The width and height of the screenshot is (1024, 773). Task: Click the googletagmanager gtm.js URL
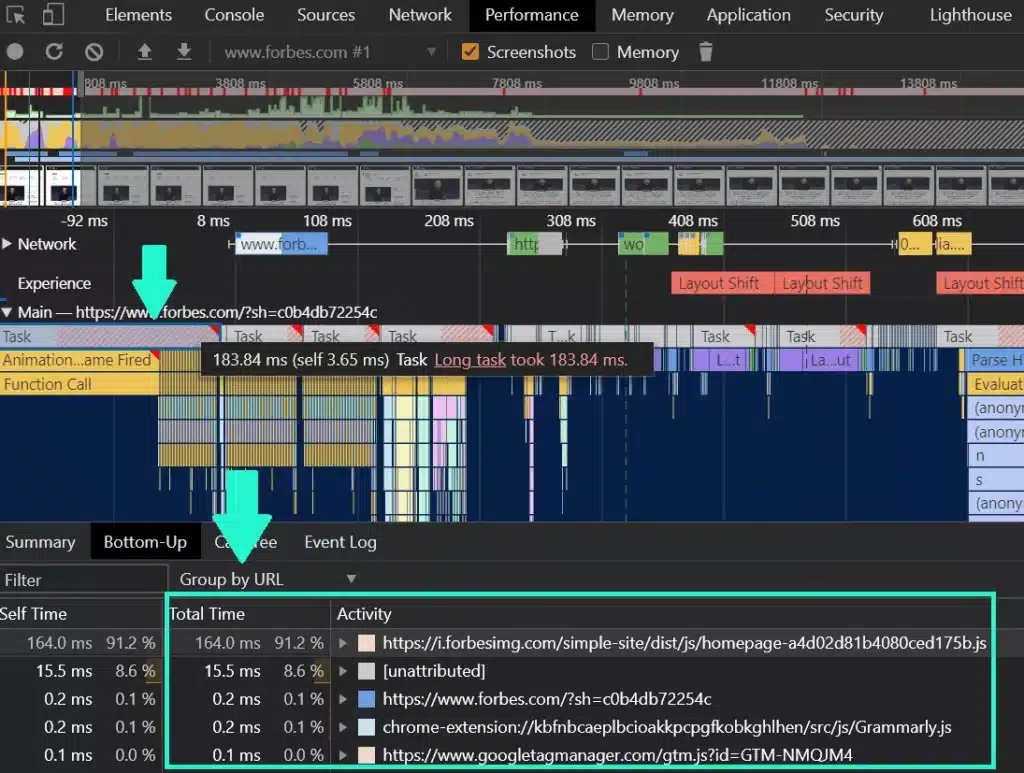[x=617, y=755]
